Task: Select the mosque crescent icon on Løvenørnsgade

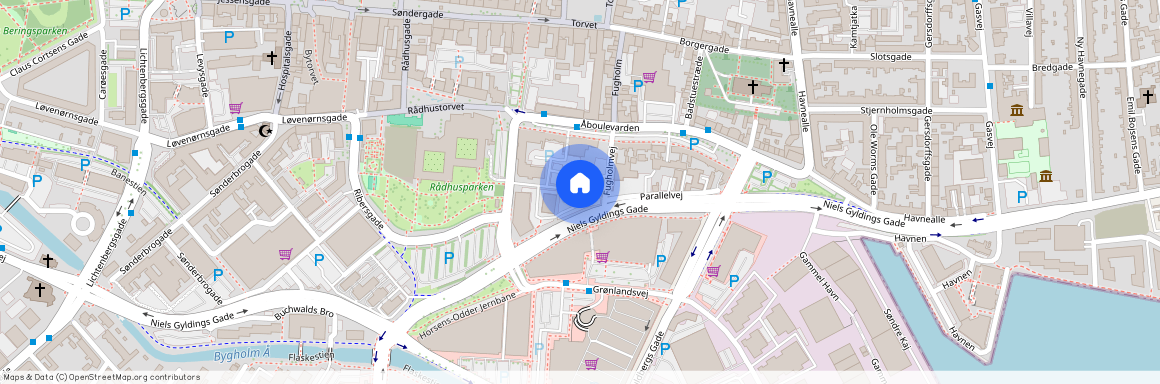Action: click(x=265, y=131)
